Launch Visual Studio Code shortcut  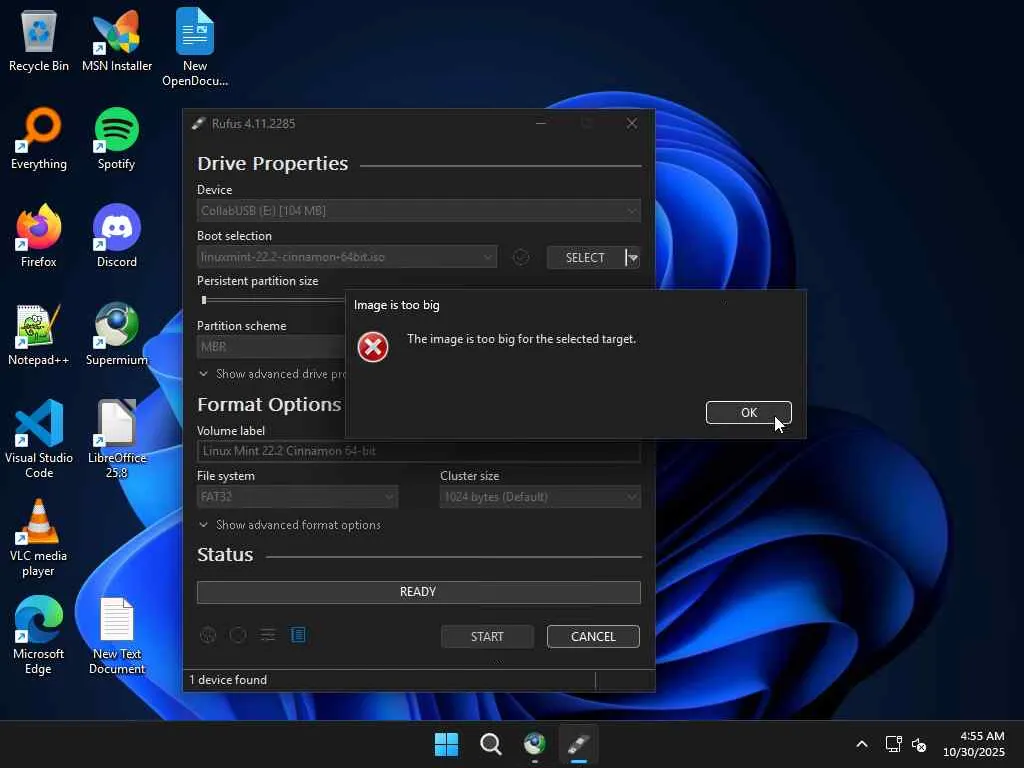pyautogui.click(x=39, y=439)
